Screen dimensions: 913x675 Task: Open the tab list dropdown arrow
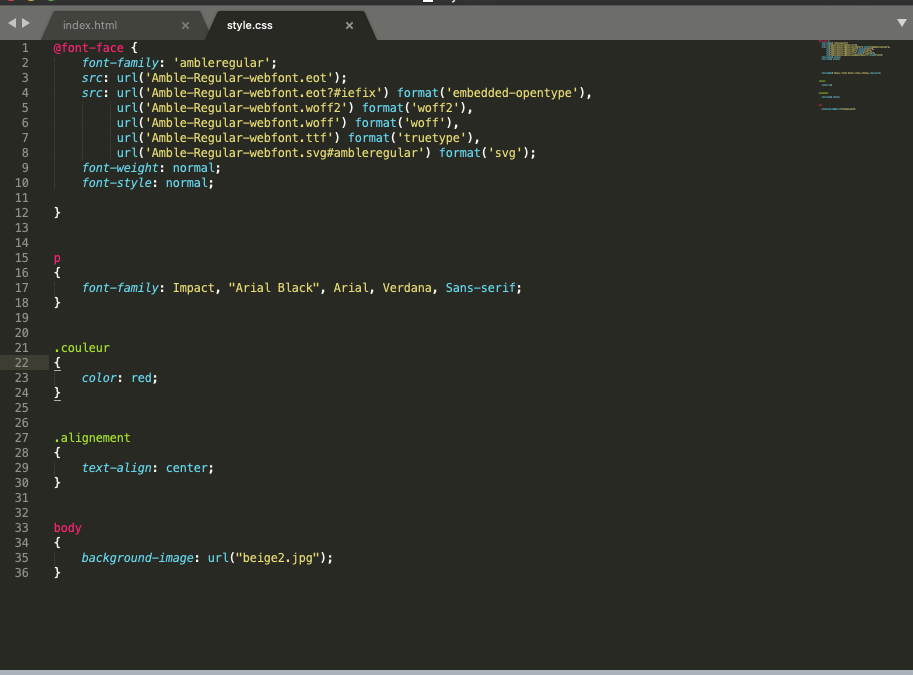pyautogui.click(x=902, y=22)
